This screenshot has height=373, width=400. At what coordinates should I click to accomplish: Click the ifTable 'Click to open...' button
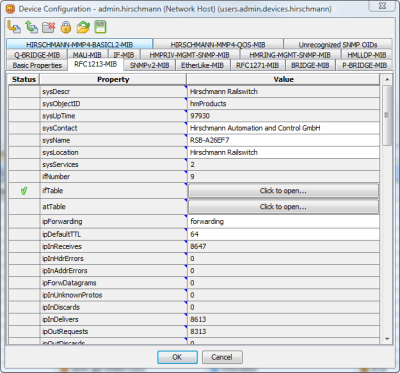(283, 191)
